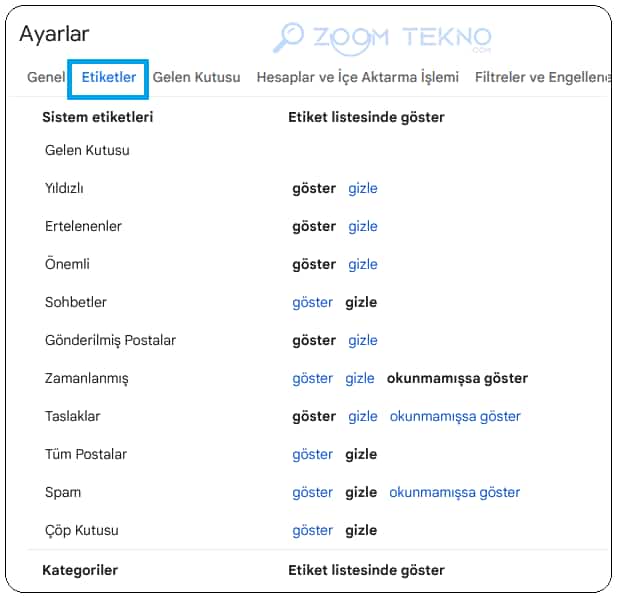
Task: Set Spam to okunmamışsa göster
Action: tap(454, 492)
